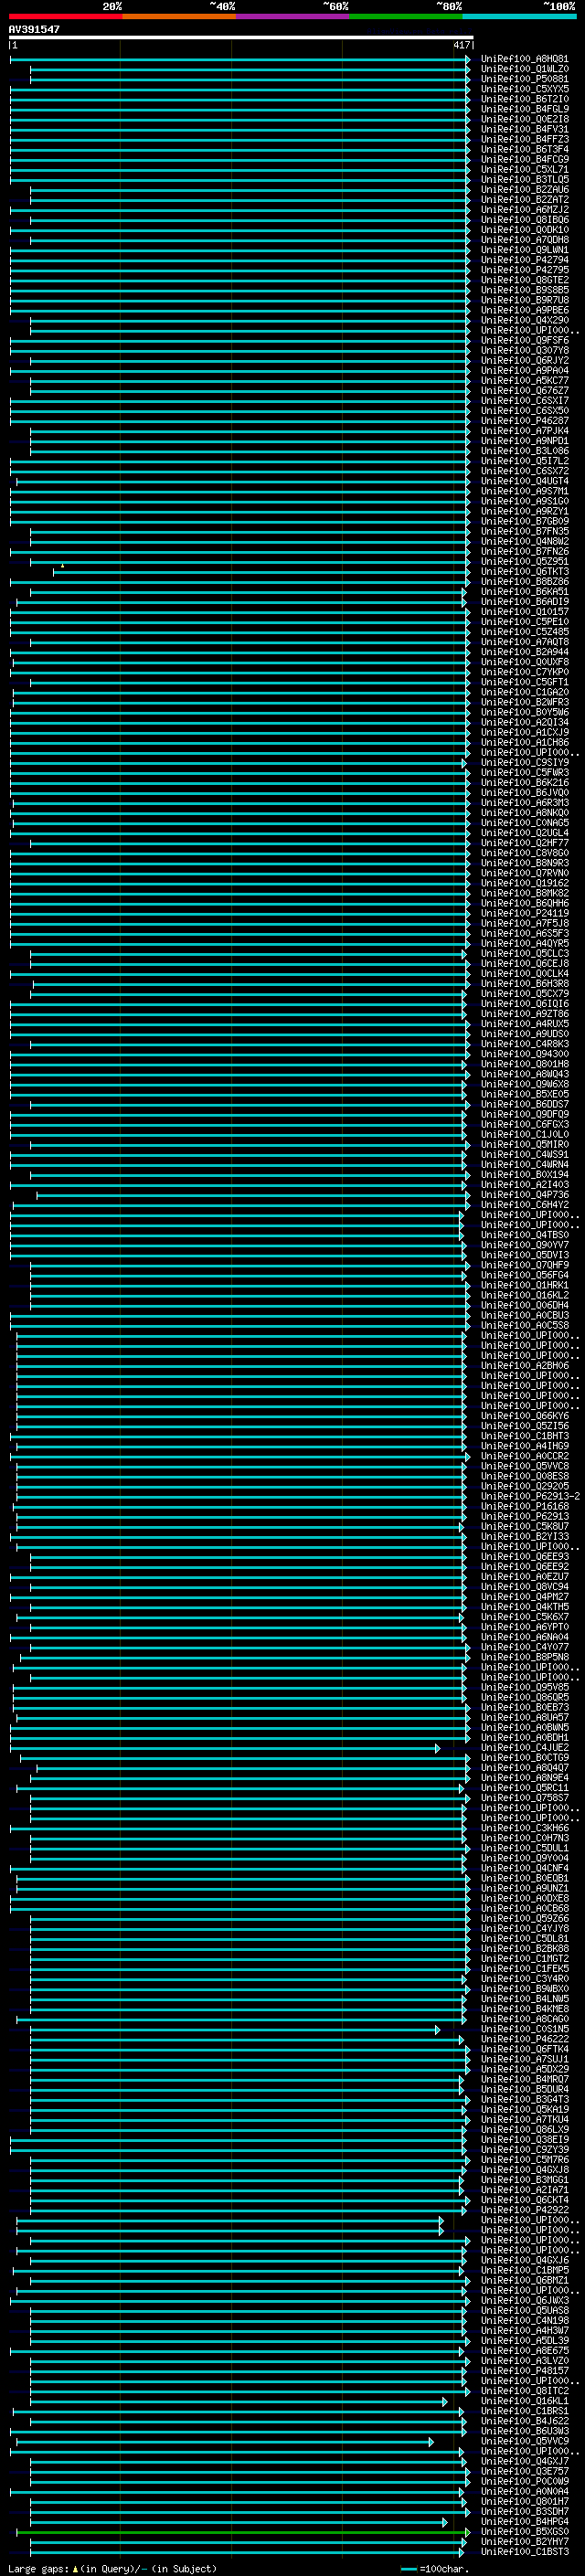This screenshot has width=585, height=2576.
Task: Click the red 20% identity legend segment
Action: pyautogui.click(x=65, y=16)
